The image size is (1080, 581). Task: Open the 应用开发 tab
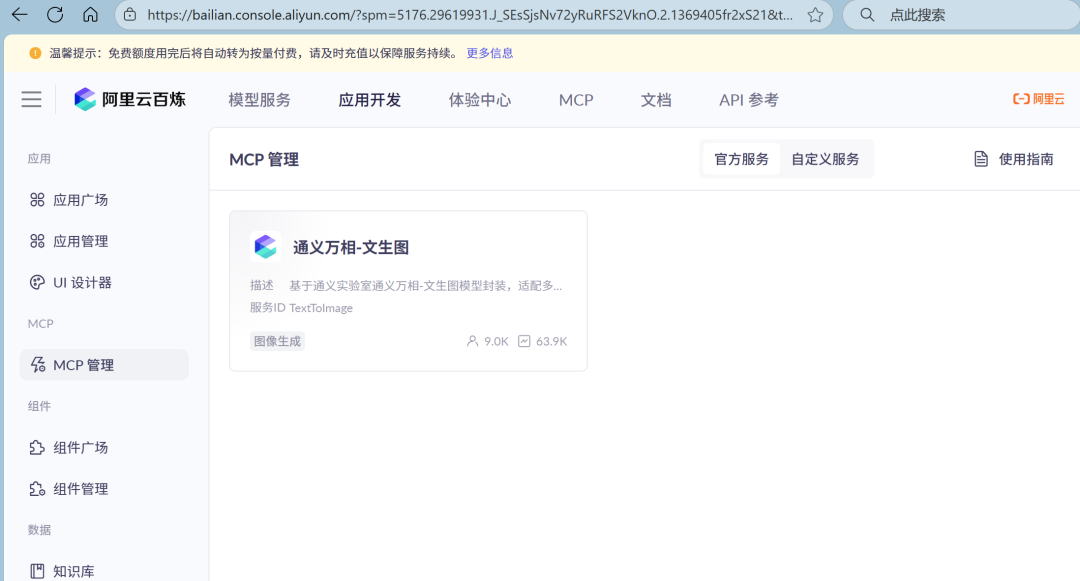click(370, 100)
